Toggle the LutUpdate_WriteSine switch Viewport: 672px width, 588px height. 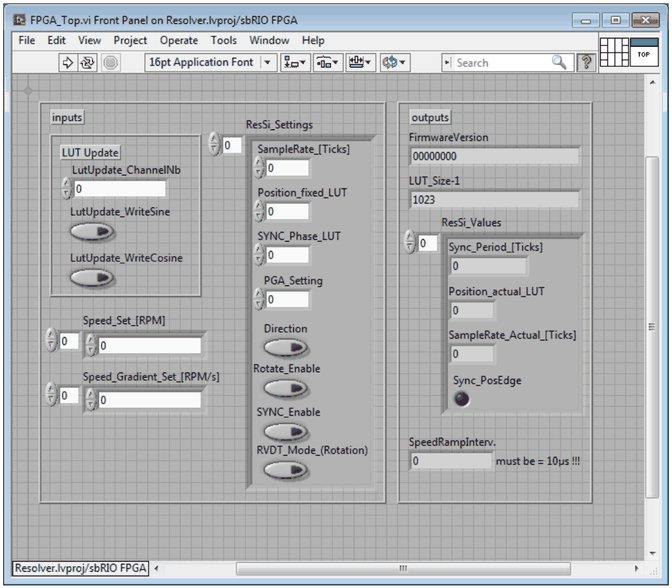coord(92,232)
